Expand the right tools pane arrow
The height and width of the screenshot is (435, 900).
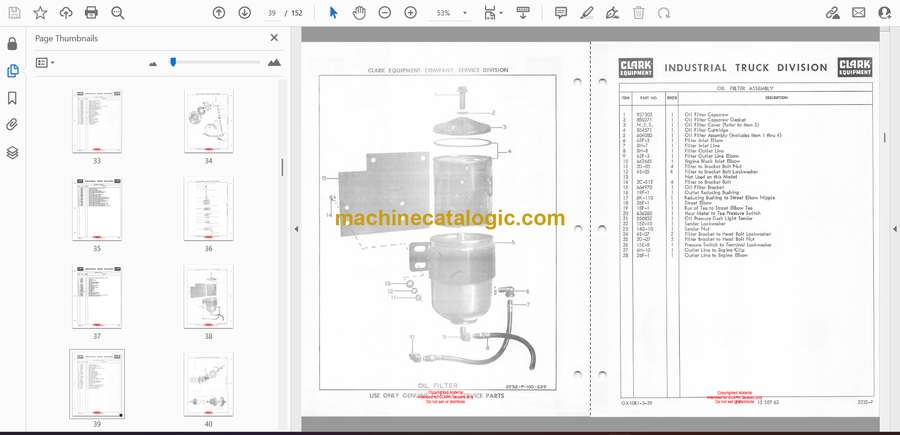[894, 229]
